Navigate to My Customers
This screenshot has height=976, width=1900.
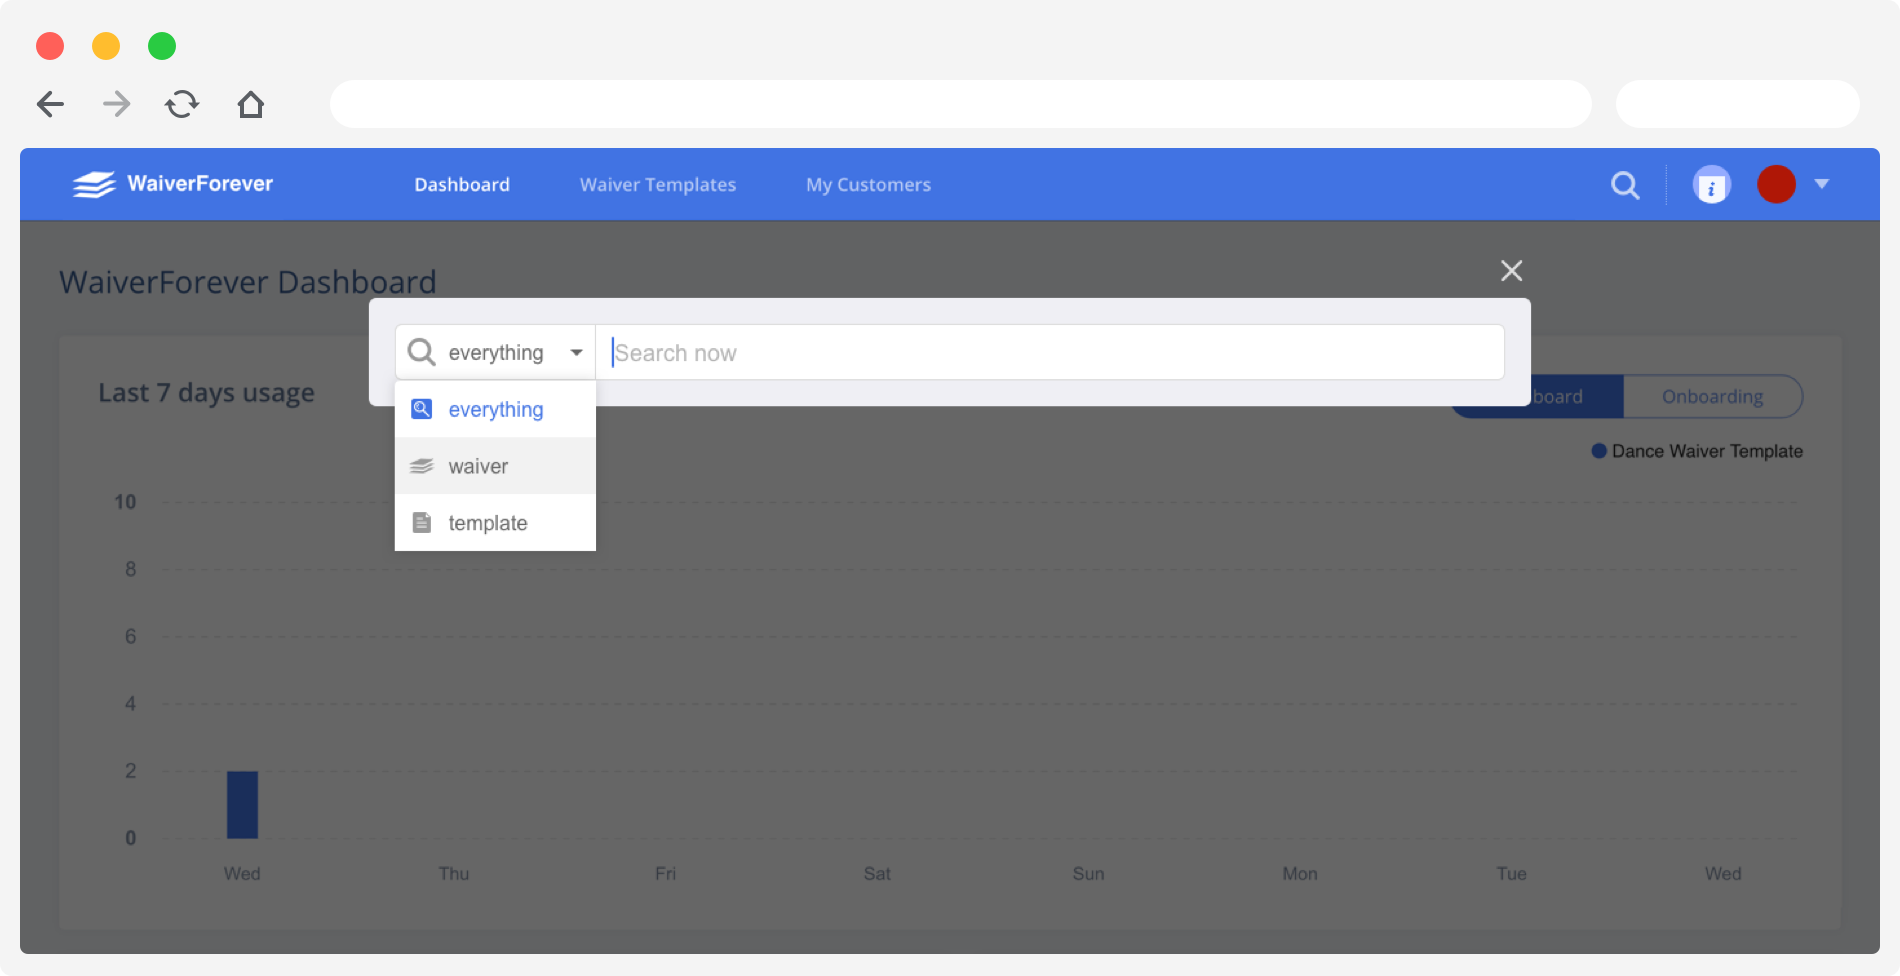[868, 184]
